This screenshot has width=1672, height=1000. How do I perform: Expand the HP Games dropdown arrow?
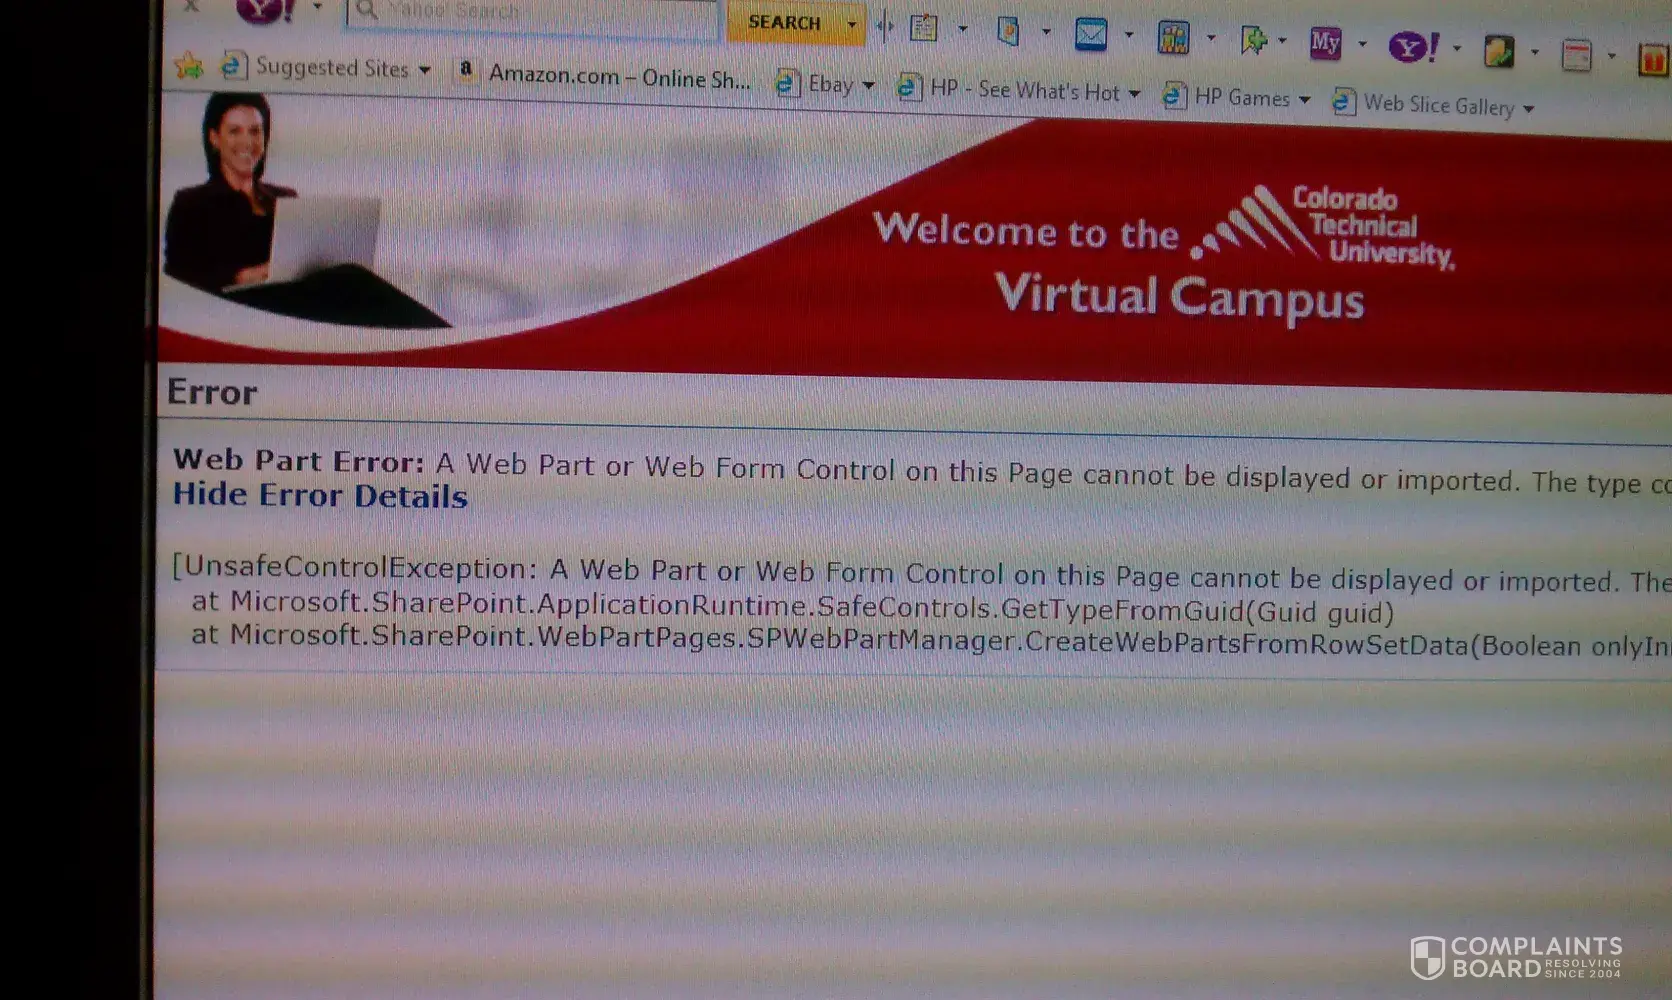pos(1304,99)
